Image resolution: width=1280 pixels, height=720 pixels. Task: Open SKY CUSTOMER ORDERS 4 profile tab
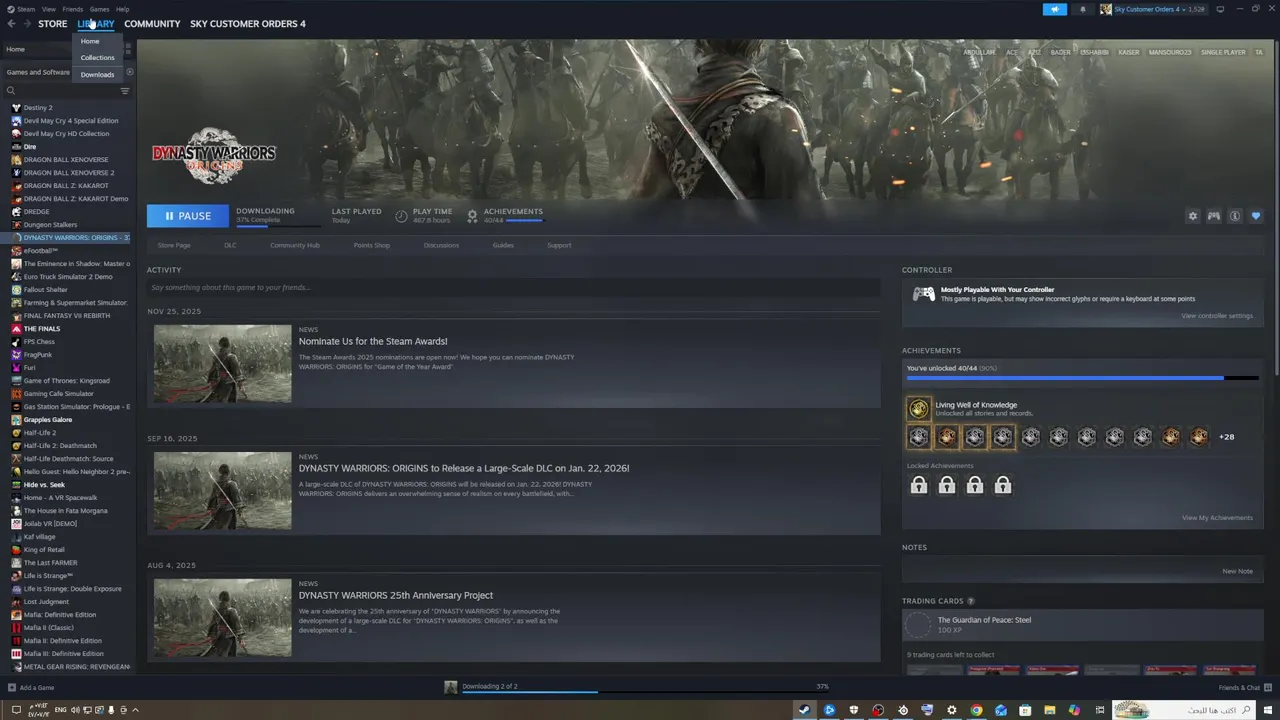[x=248, y=24]
